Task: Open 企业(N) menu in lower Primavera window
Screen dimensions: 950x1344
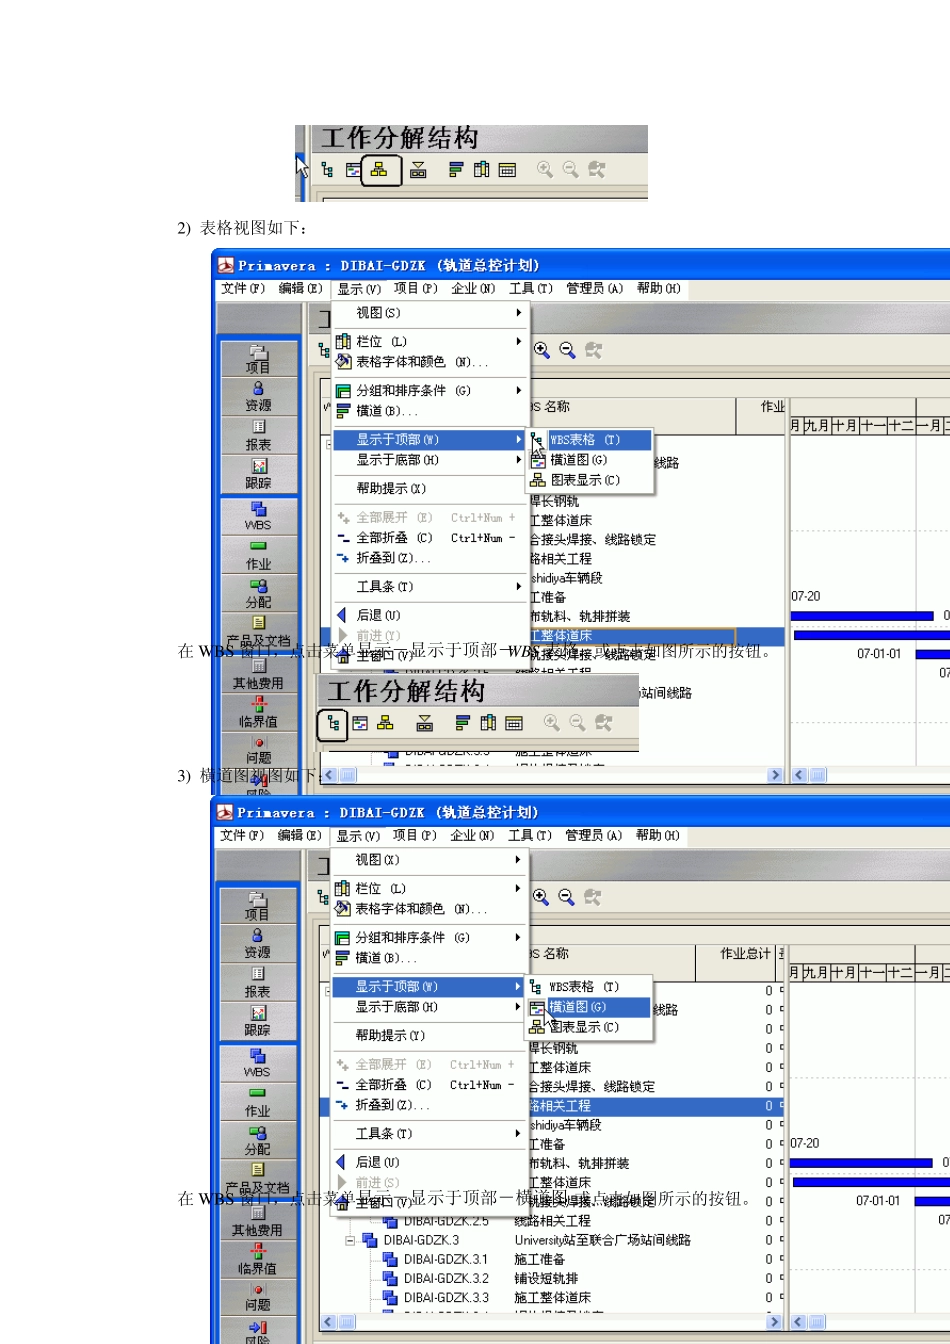Action: point(472,835)
